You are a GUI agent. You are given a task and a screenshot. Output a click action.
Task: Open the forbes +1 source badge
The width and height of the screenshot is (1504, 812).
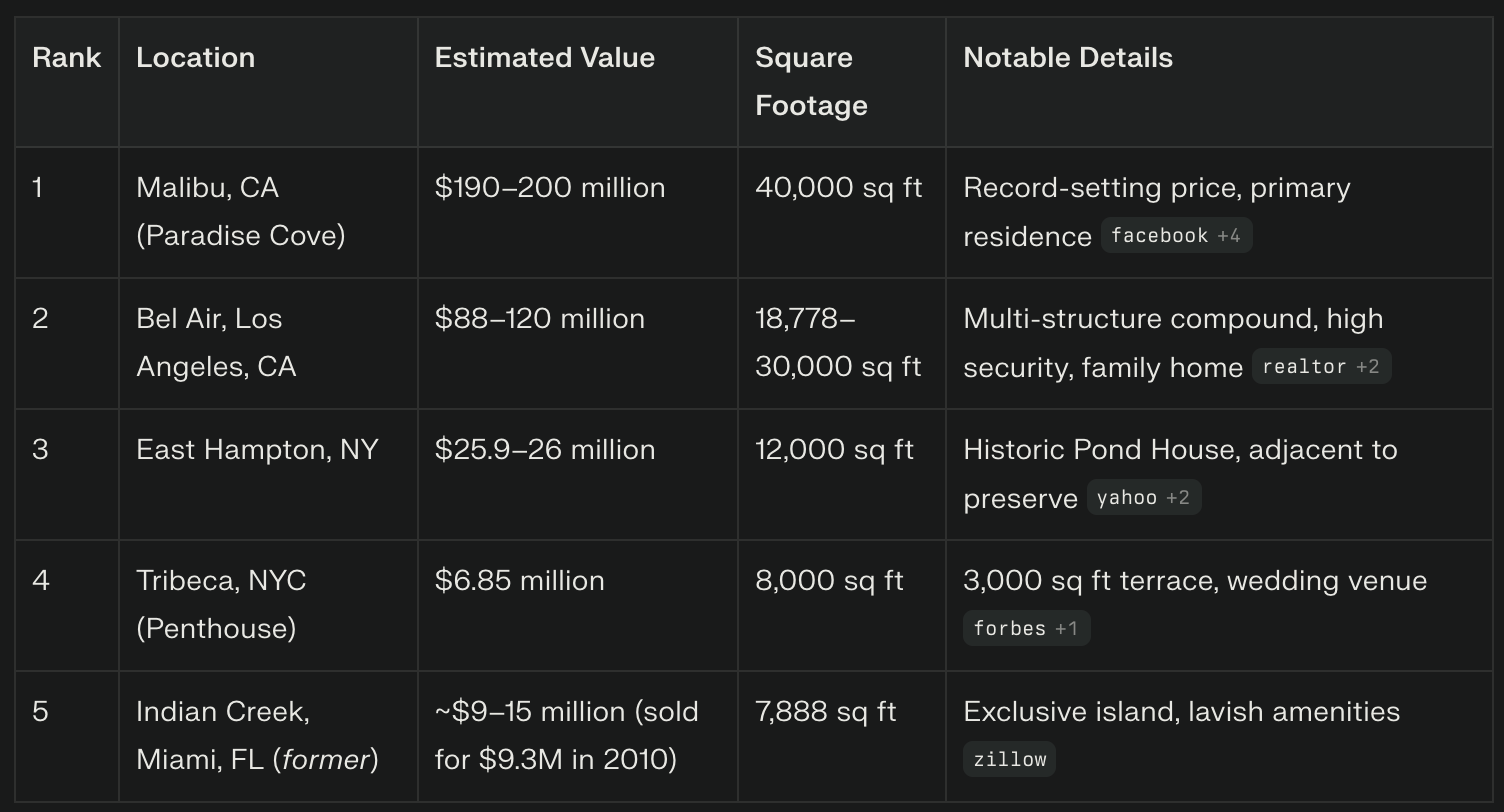pos(1026,629)
